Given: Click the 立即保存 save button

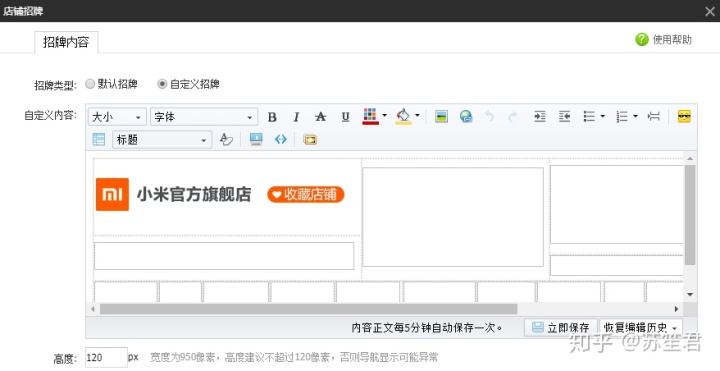Looking at the screenshot, I should (x=561, y=328).
